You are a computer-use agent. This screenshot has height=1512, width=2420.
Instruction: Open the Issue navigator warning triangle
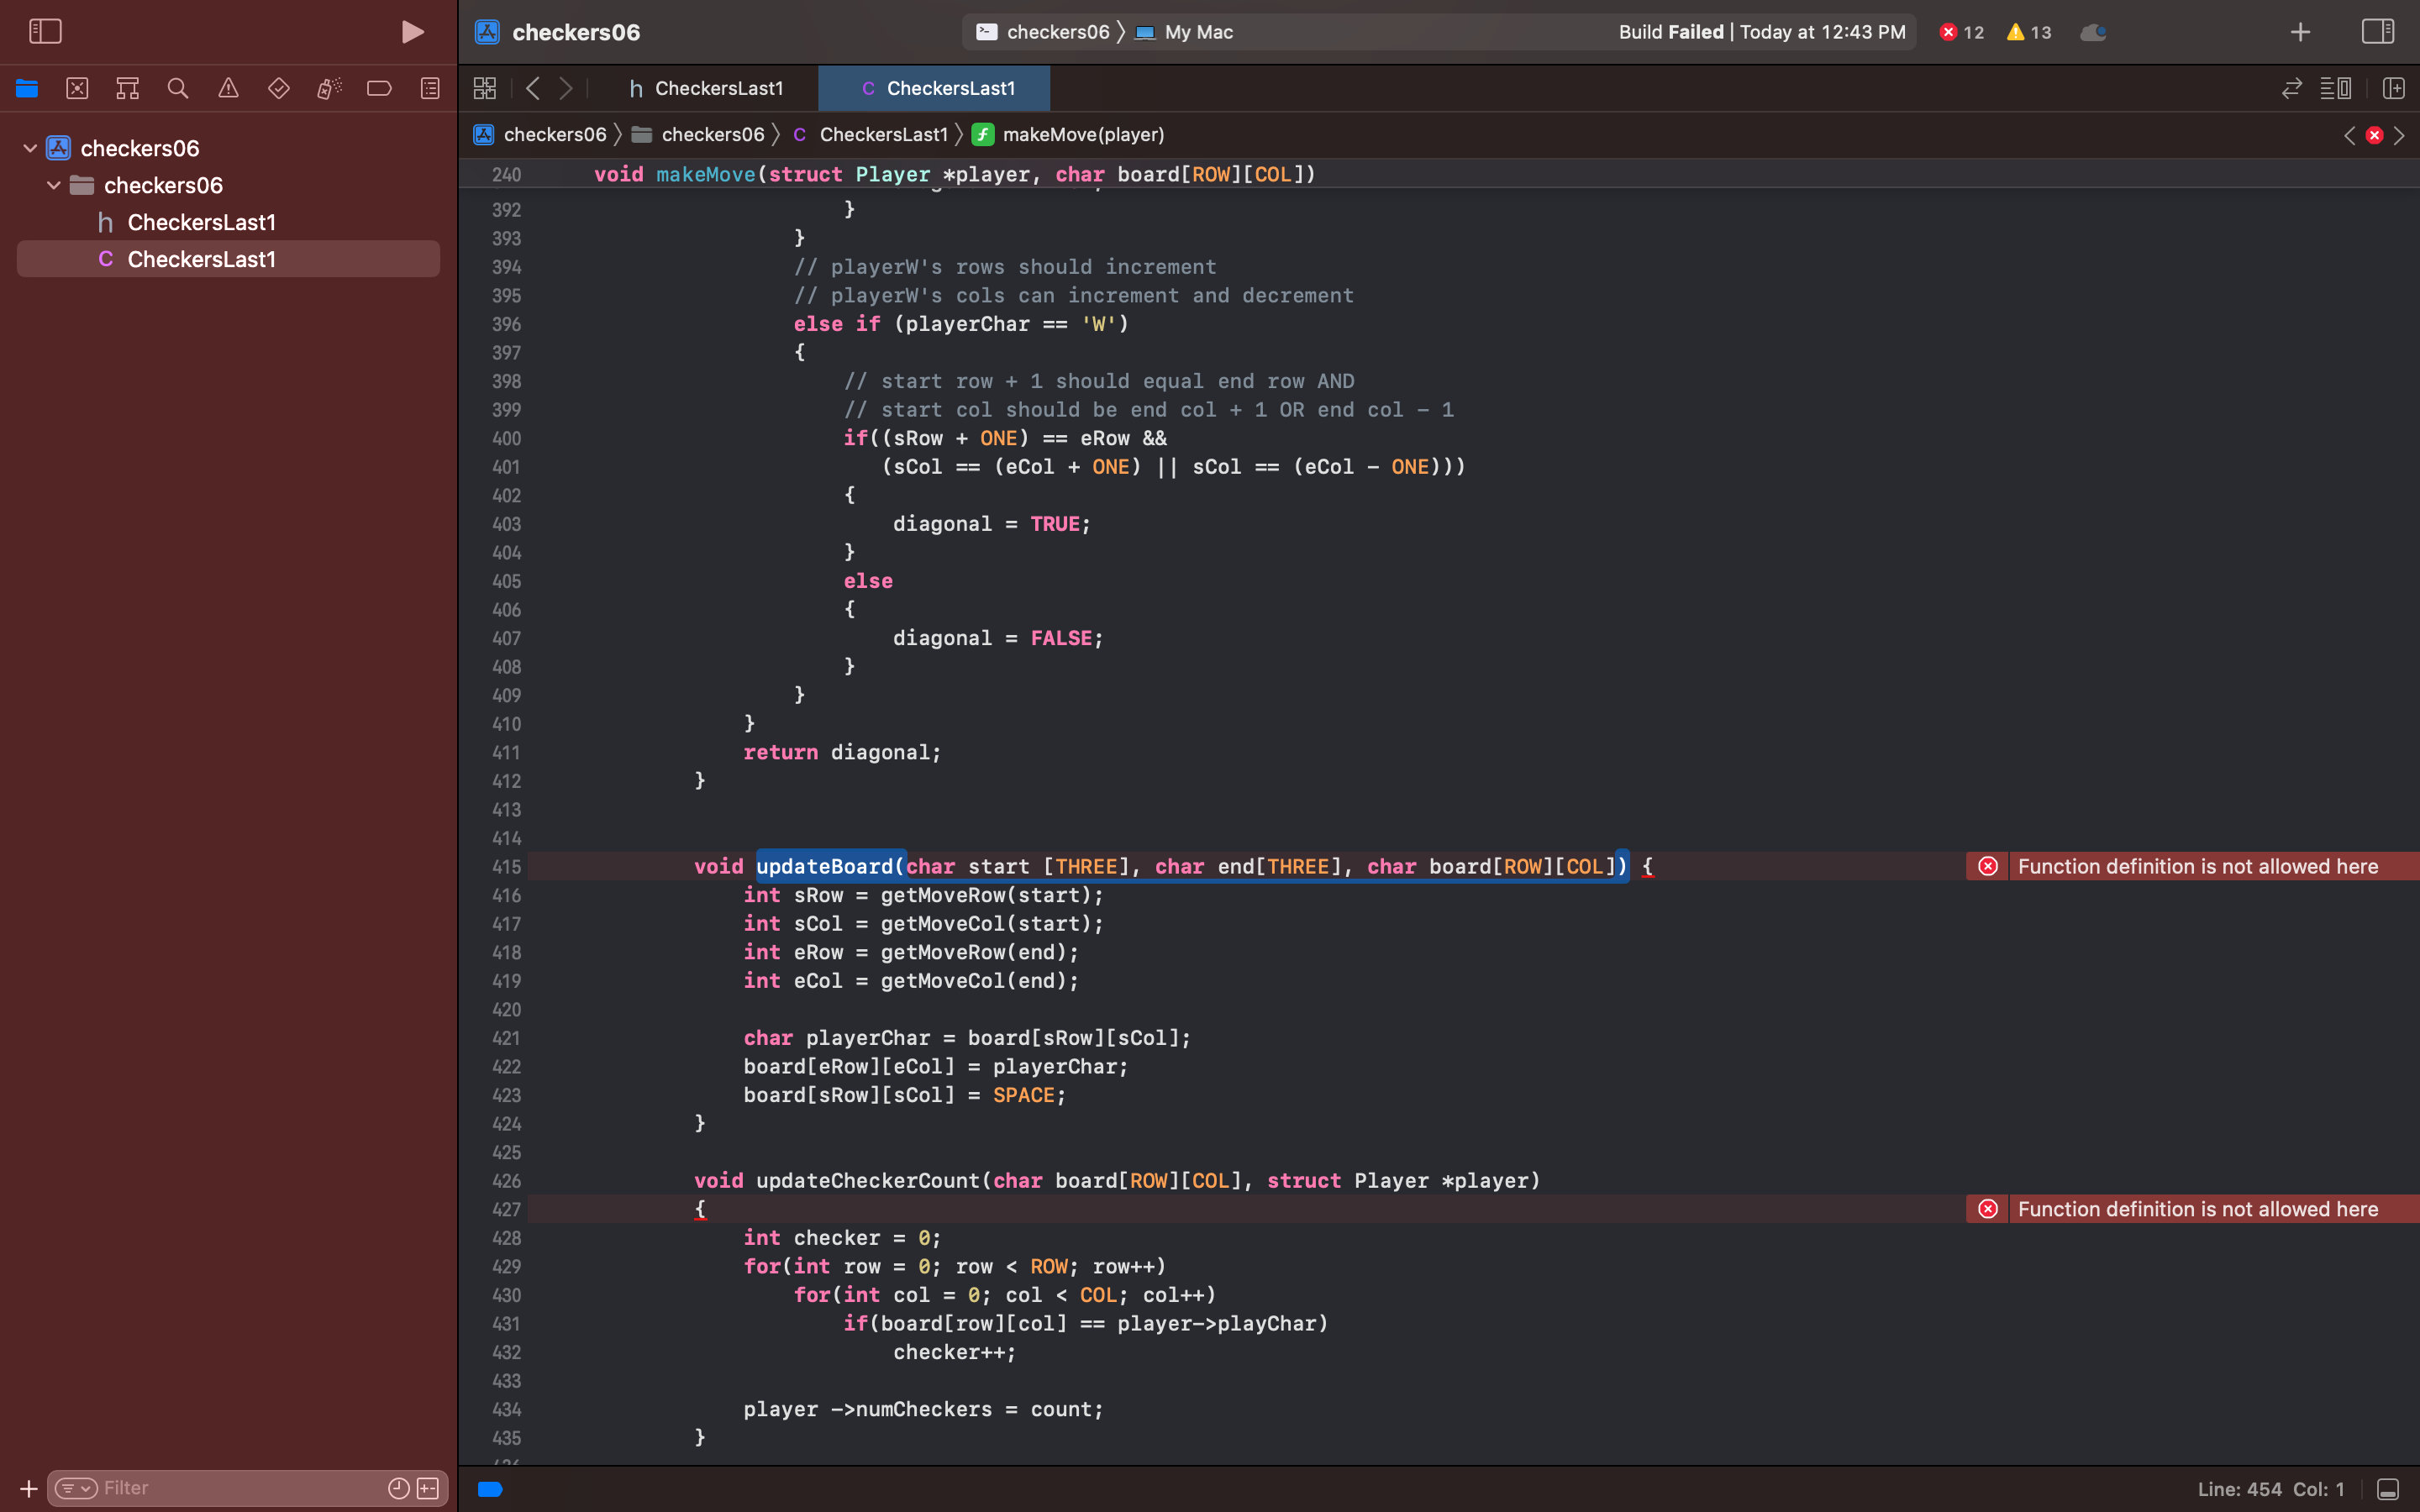click(228, 88)
